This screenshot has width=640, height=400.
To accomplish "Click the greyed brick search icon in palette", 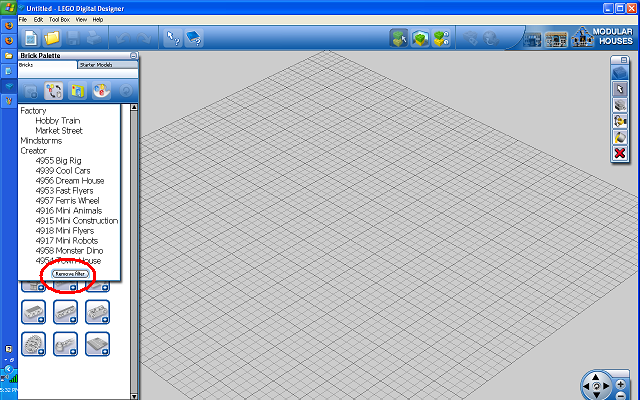I will click(x=31, y=91).
